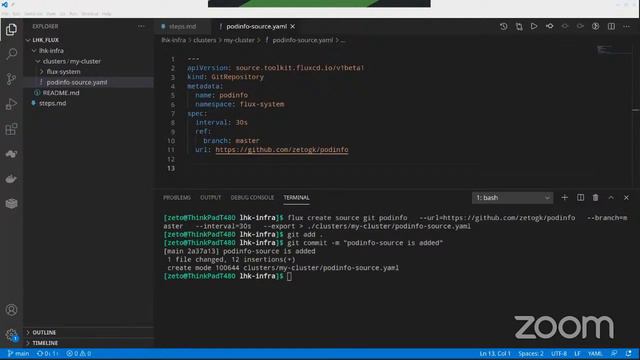Open the terminal selector dropdown 1: bash
Viewport: 640px width, 360px height.
click(513, 198)
